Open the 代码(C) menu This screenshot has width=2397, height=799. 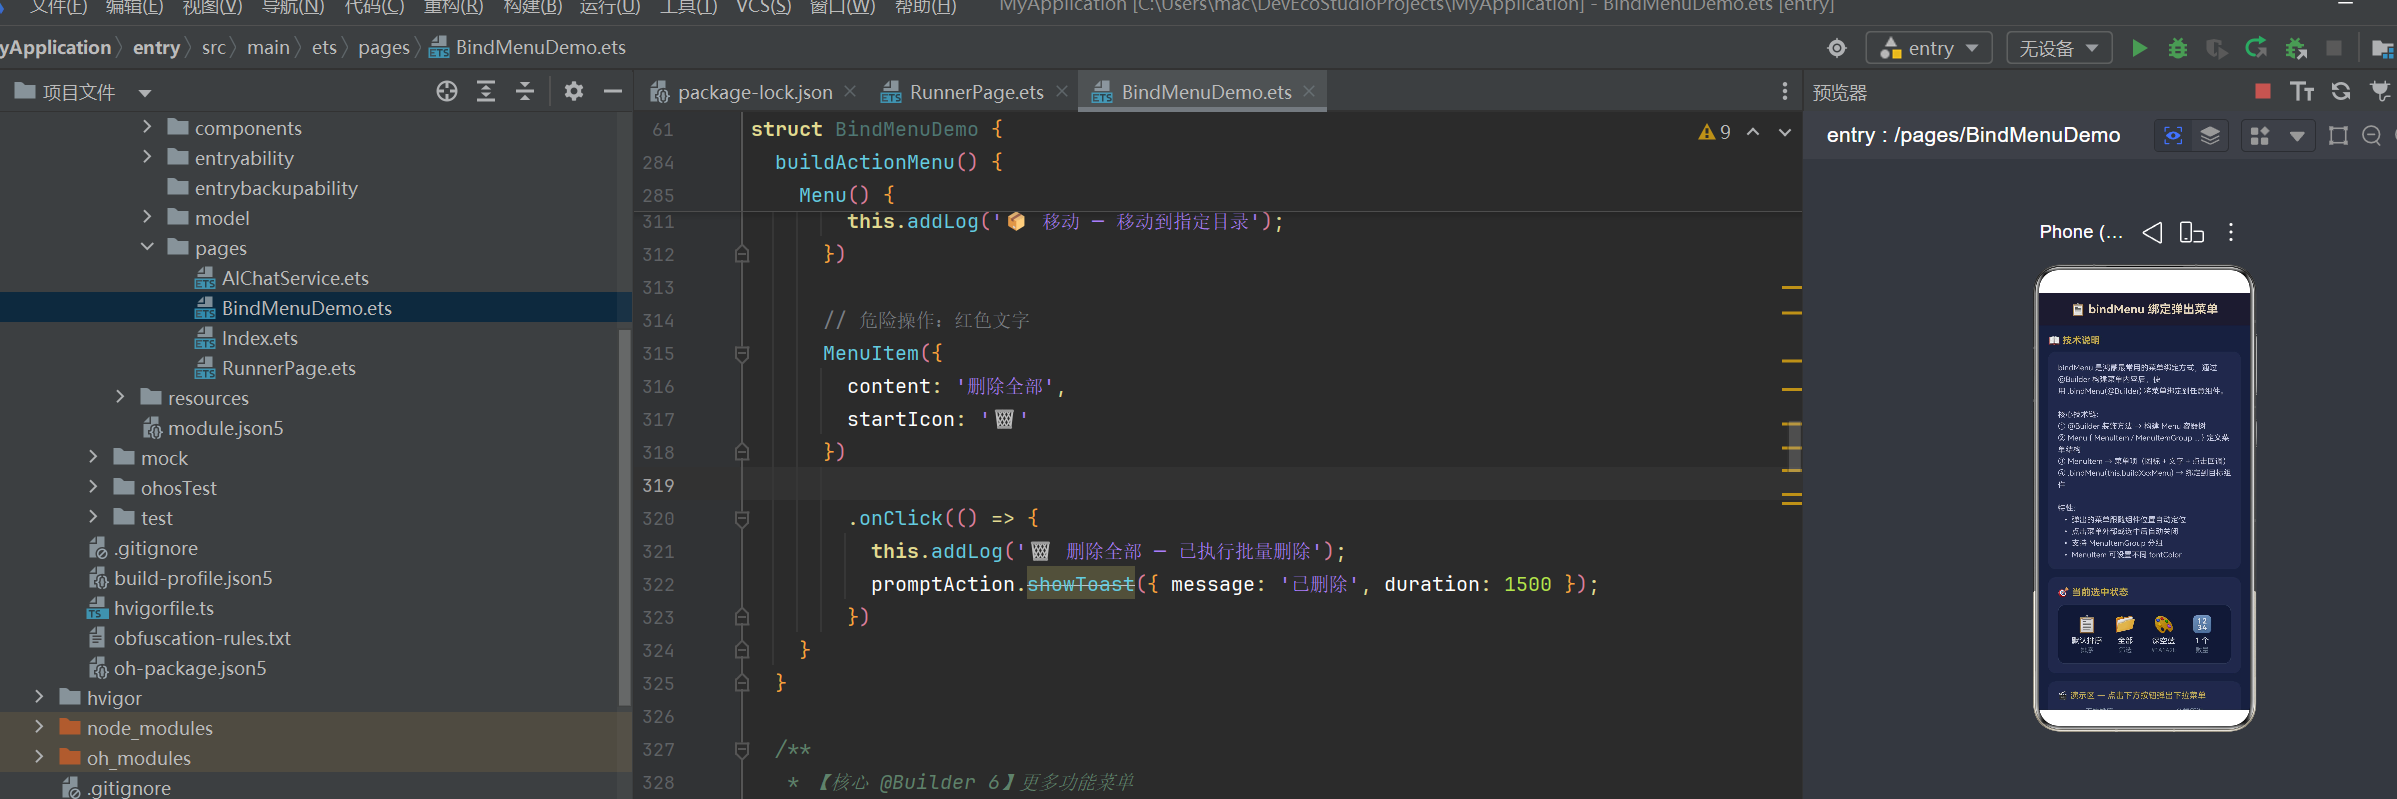374,7
